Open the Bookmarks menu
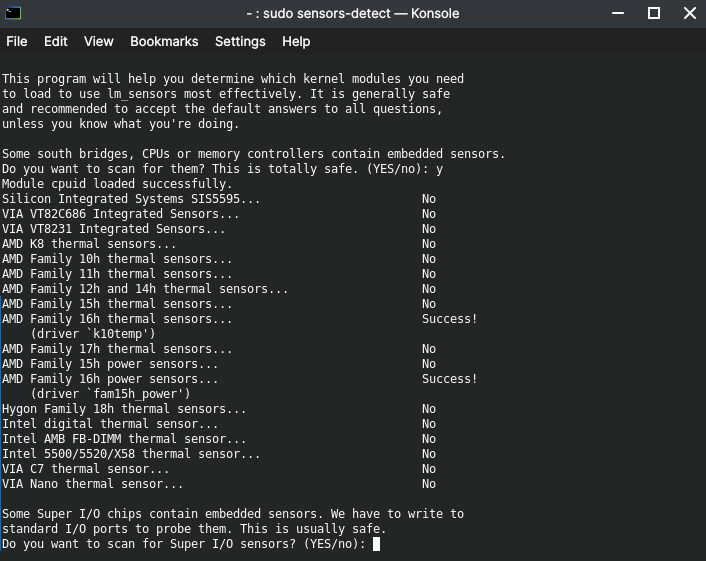706x561 pixels. tap(164, 41)
